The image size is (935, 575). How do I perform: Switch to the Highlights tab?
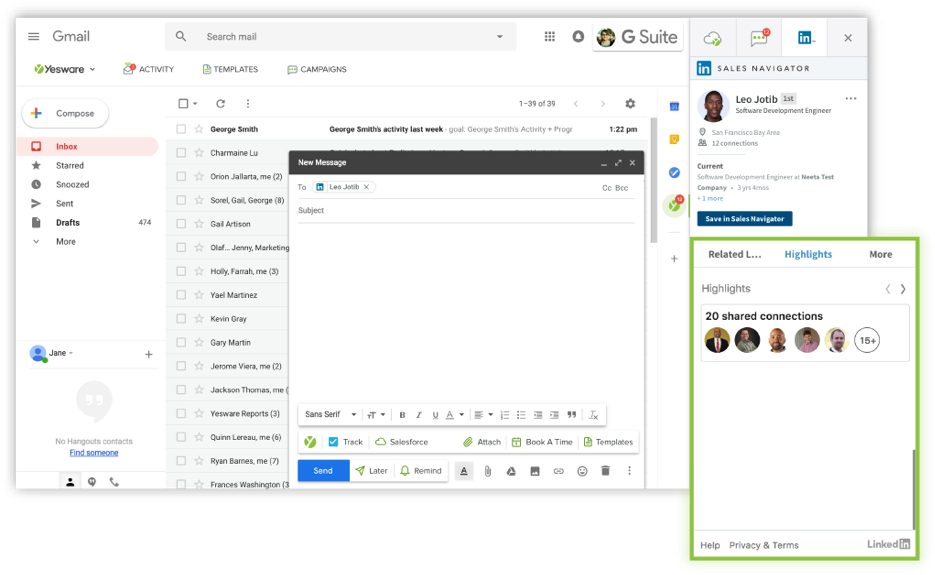(808, 254)
